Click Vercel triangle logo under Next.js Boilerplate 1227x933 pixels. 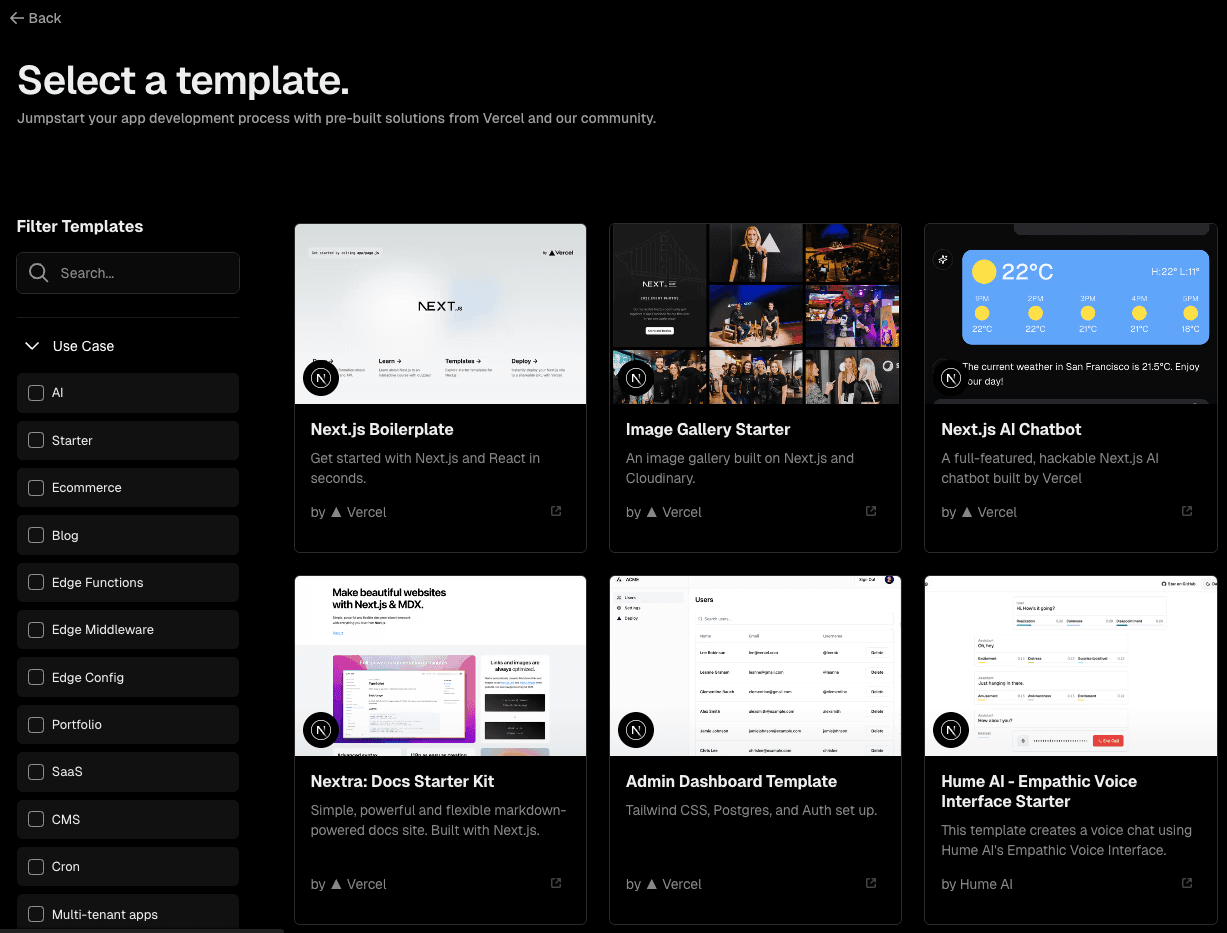click(x=337, y=512)
